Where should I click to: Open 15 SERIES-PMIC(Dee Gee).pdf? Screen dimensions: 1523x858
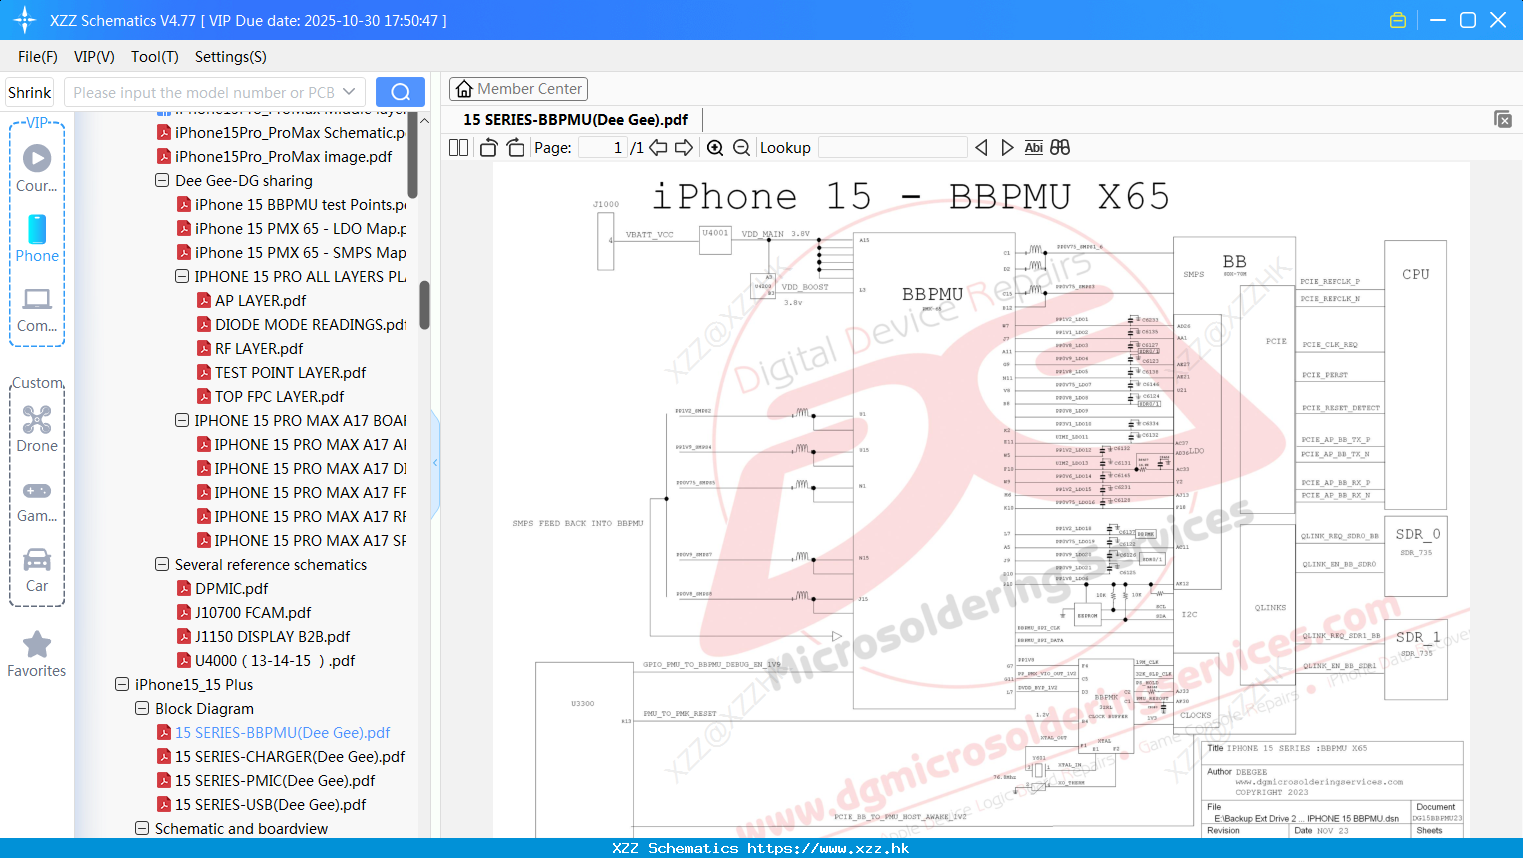pos(266,781)
